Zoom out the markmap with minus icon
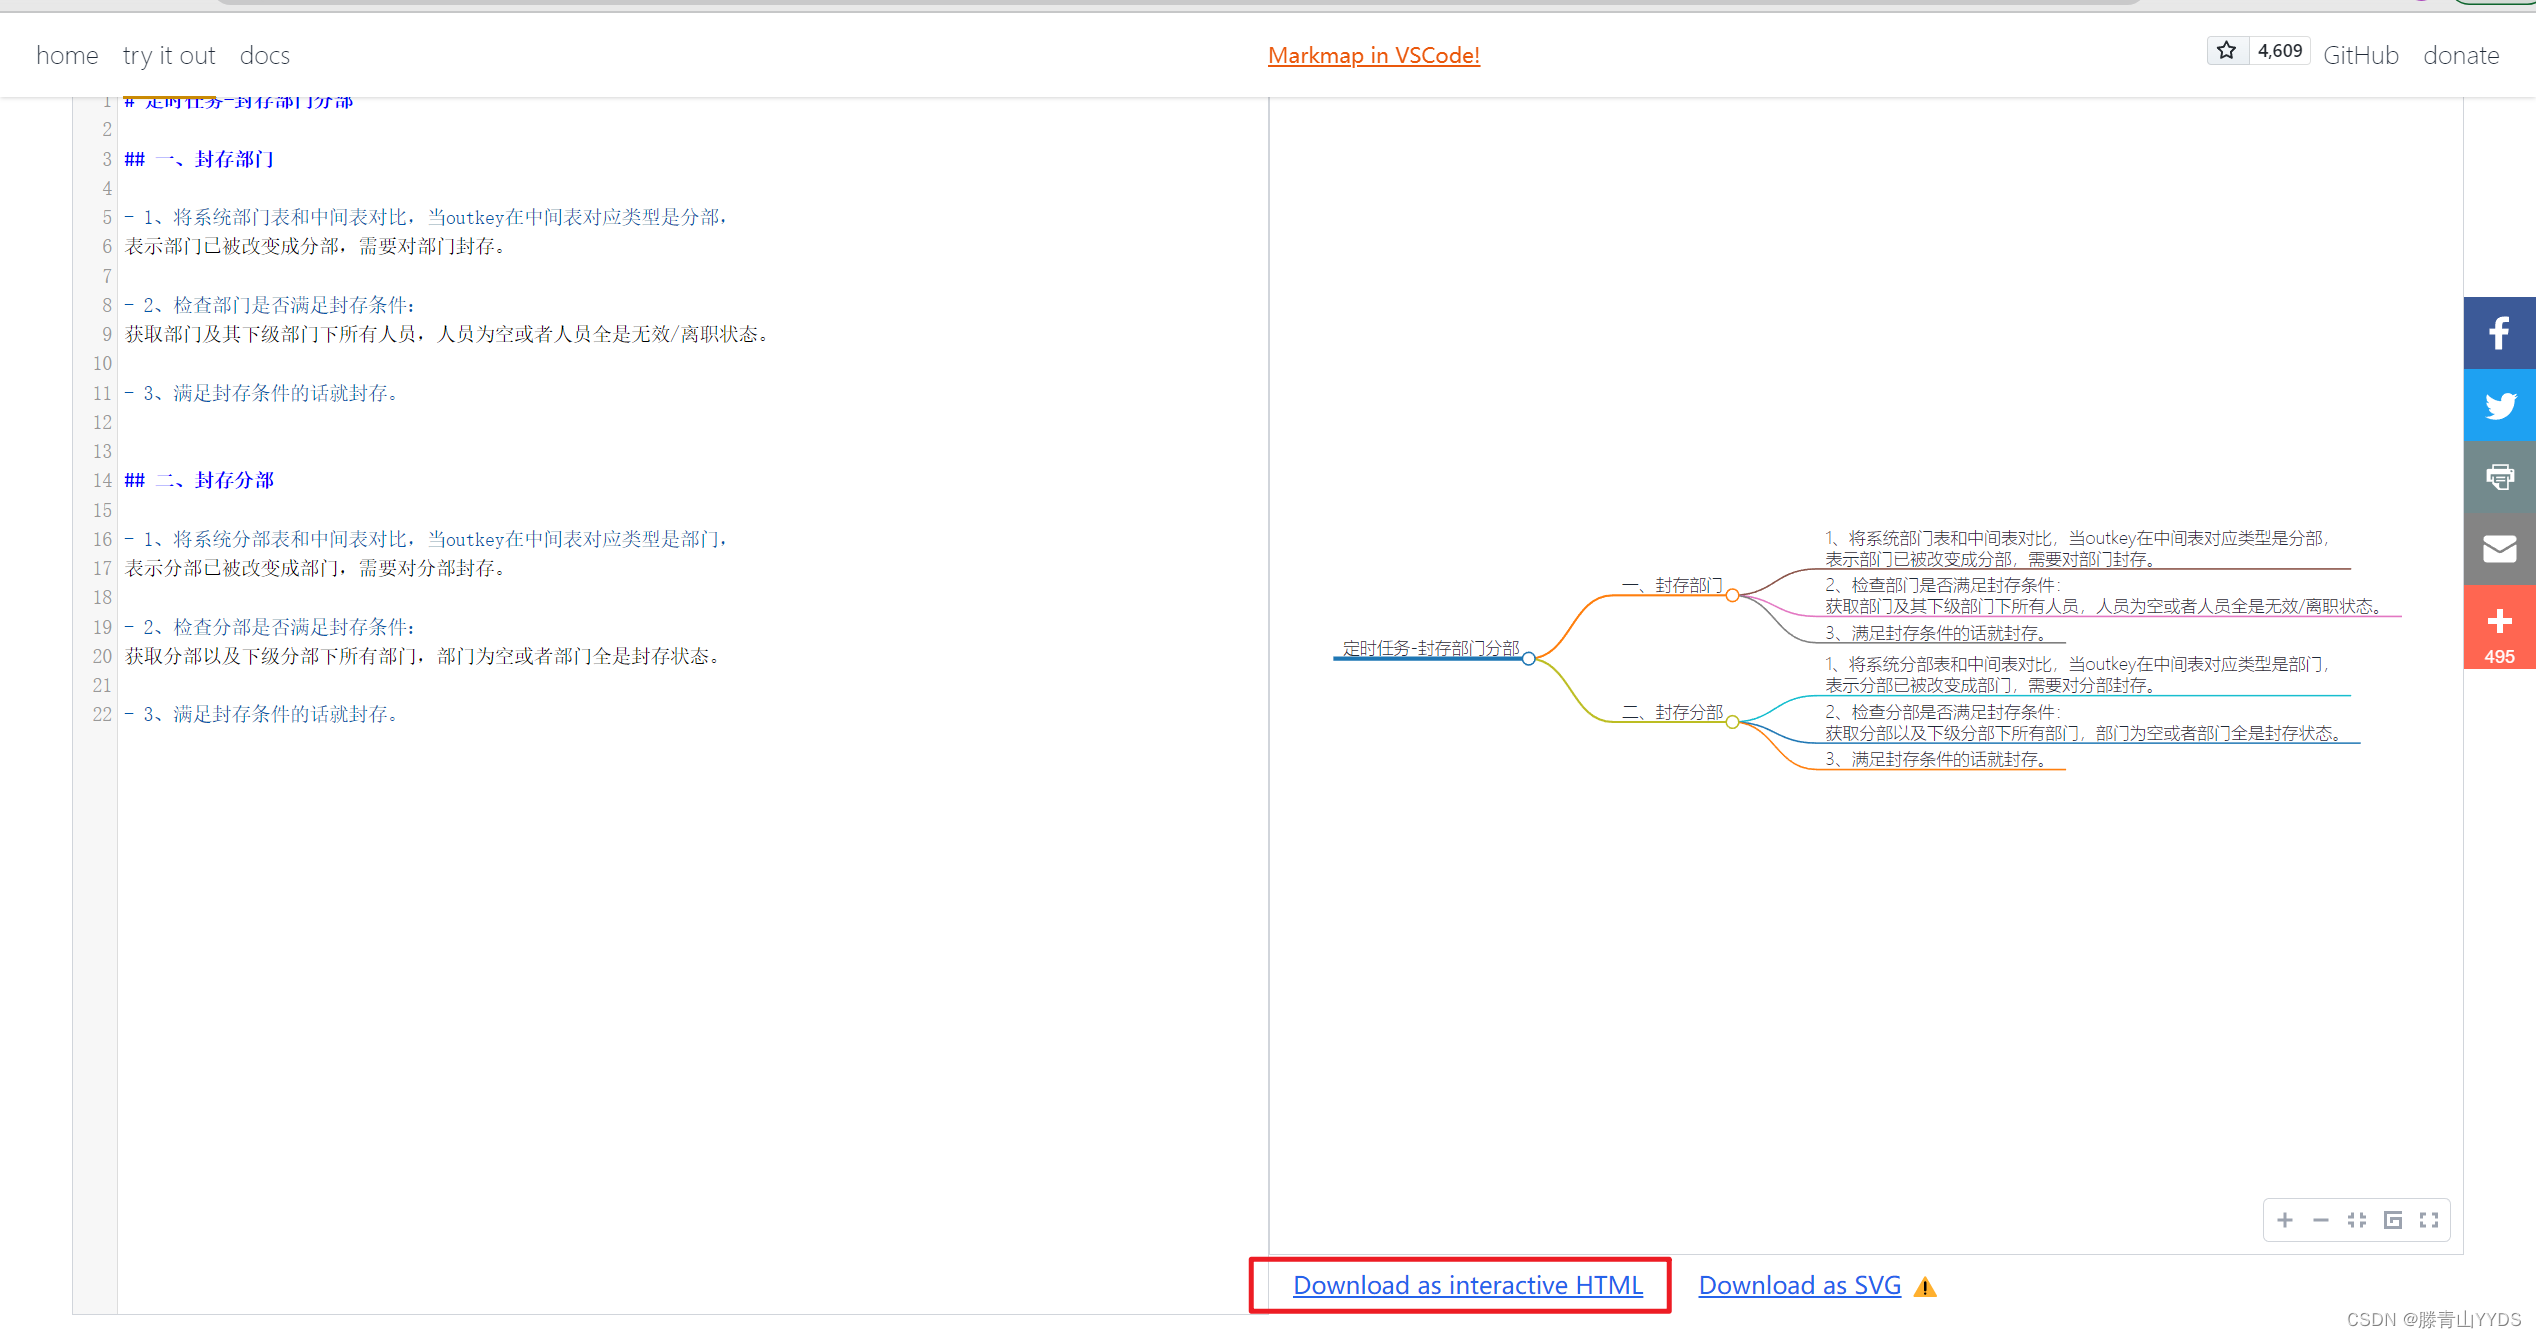 coord(2321,1220)
